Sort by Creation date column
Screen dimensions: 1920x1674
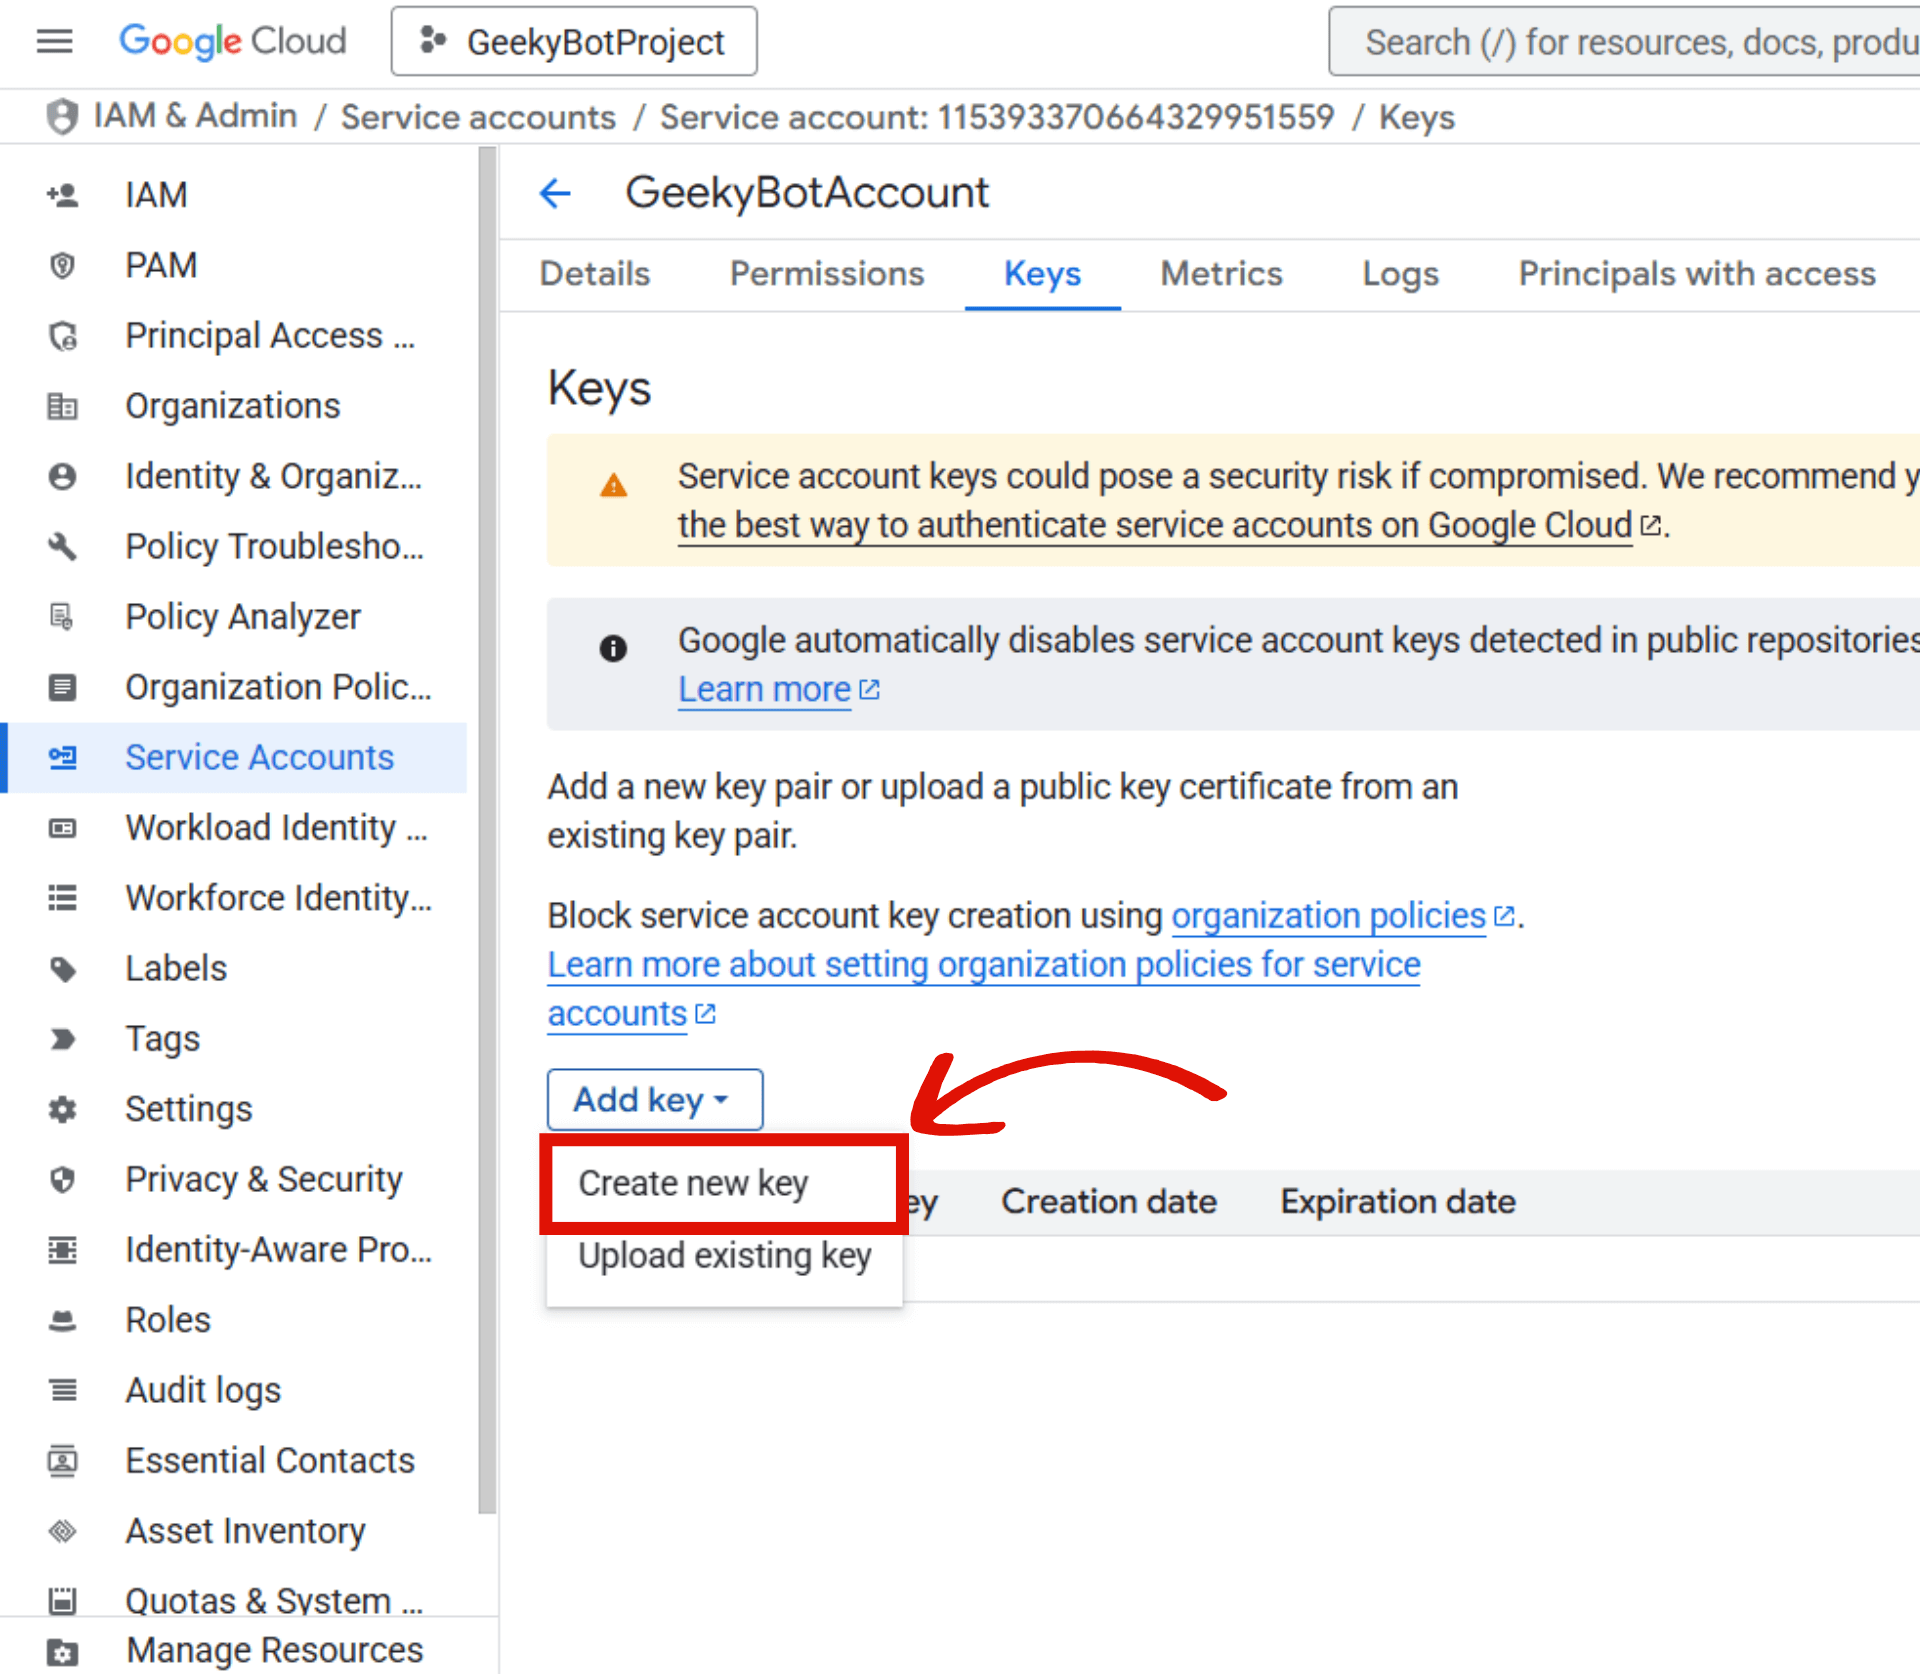click(x=1109, y=1202)
